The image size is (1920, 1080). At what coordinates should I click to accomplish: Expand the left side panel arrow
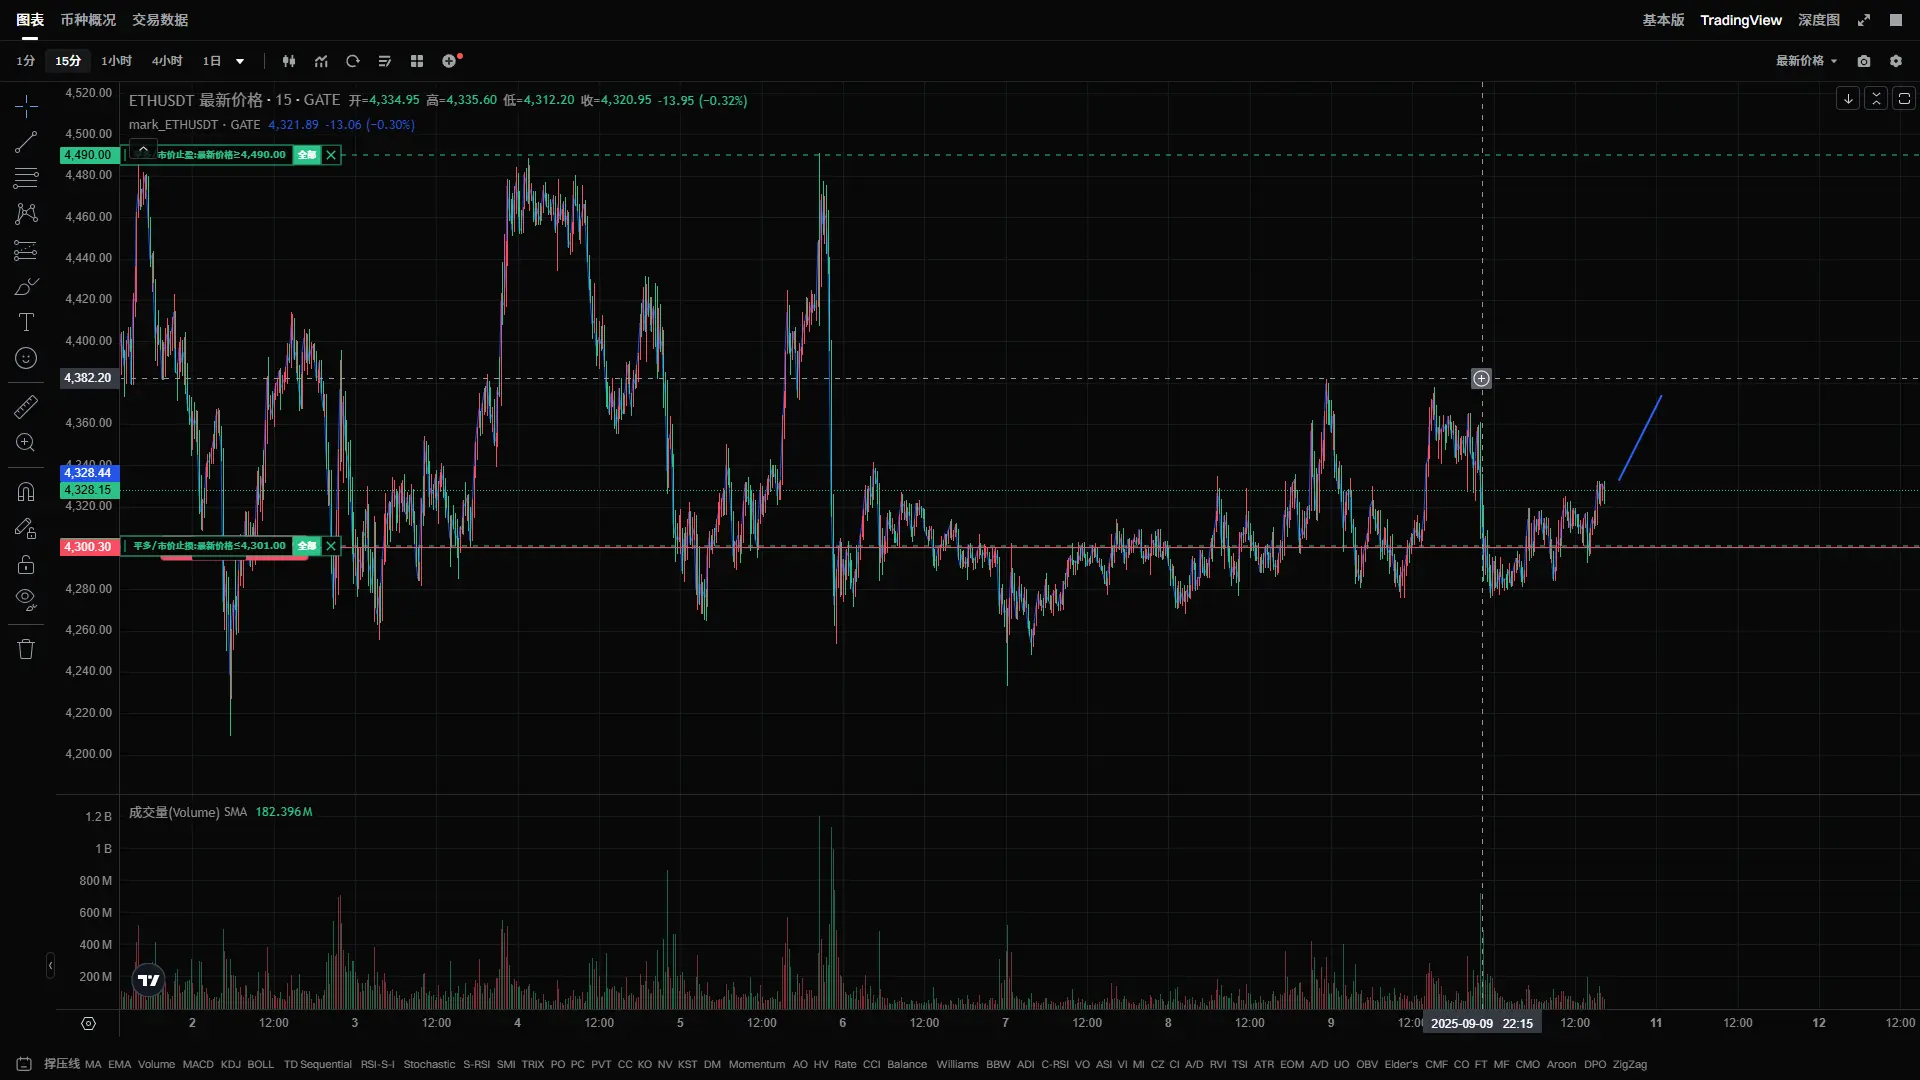tap(50, 966)
